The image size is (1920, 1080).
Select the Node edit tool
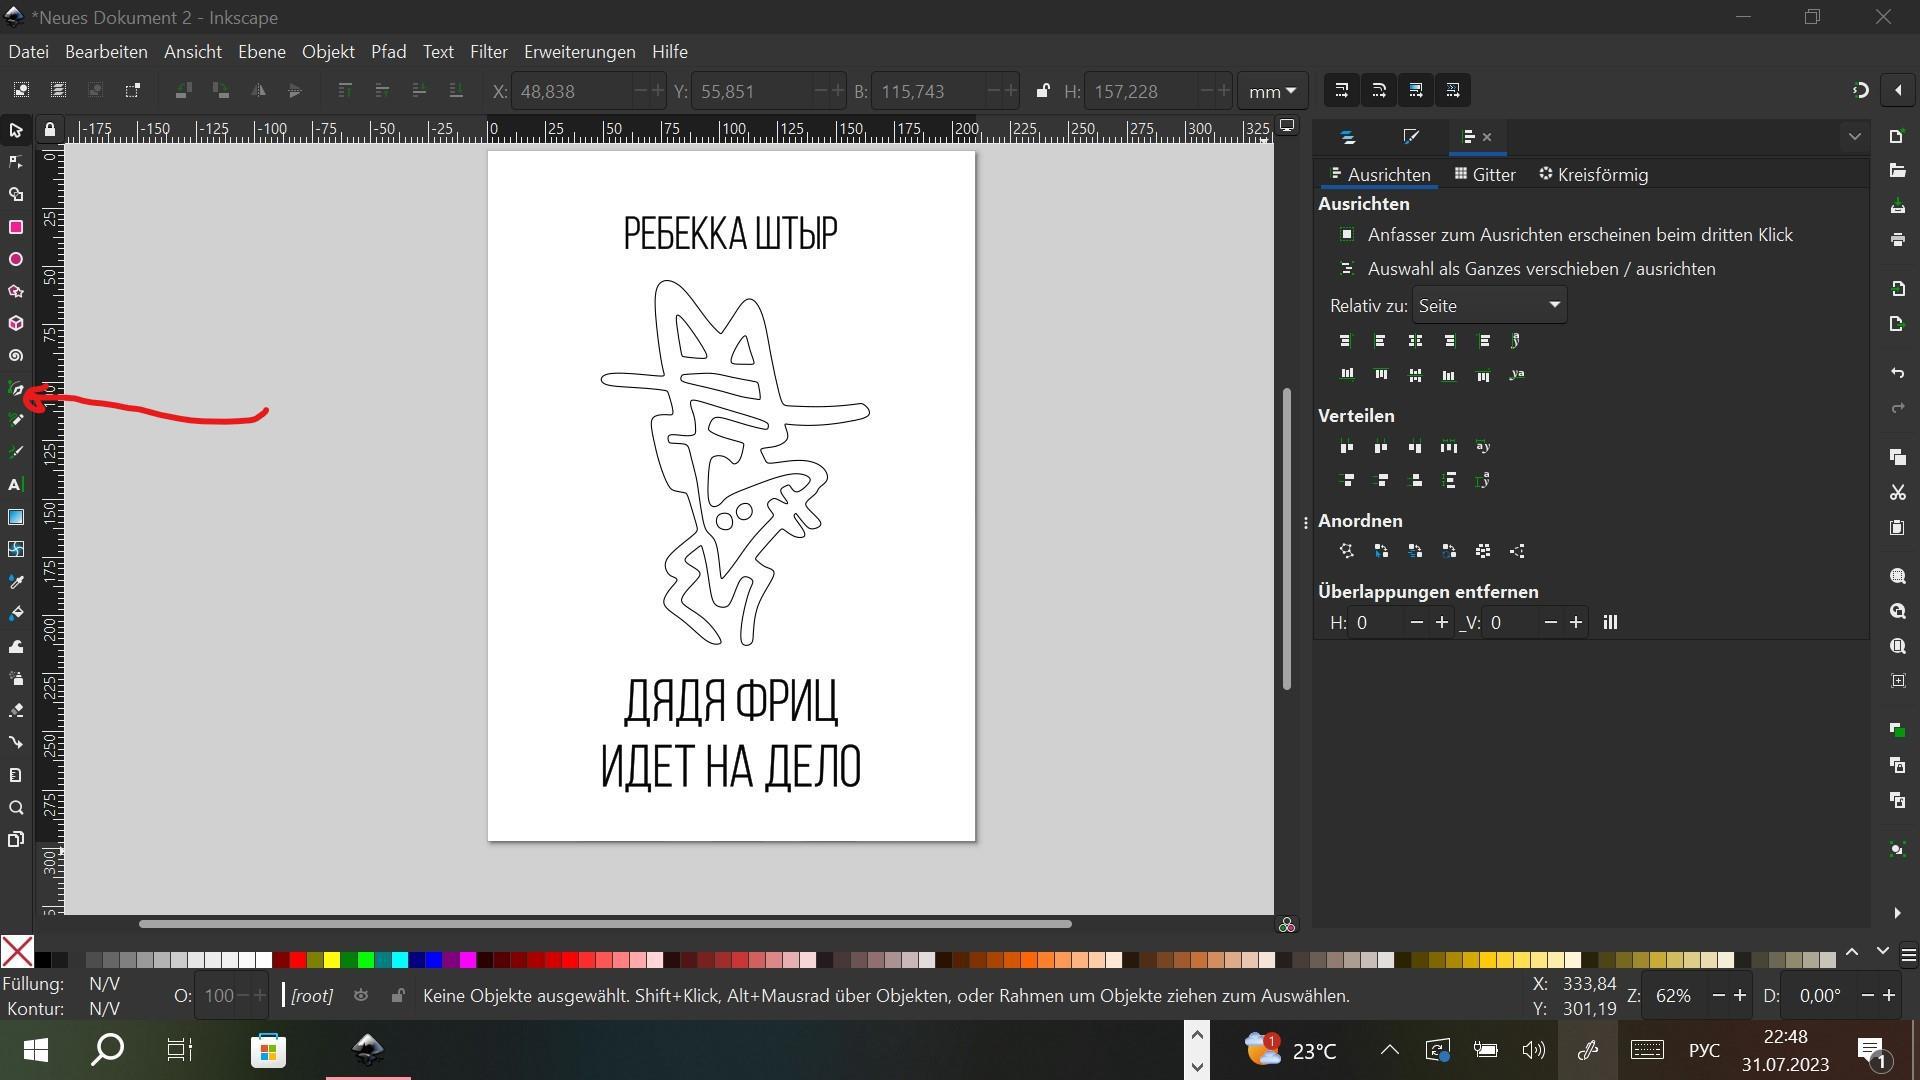click(16, 162)
